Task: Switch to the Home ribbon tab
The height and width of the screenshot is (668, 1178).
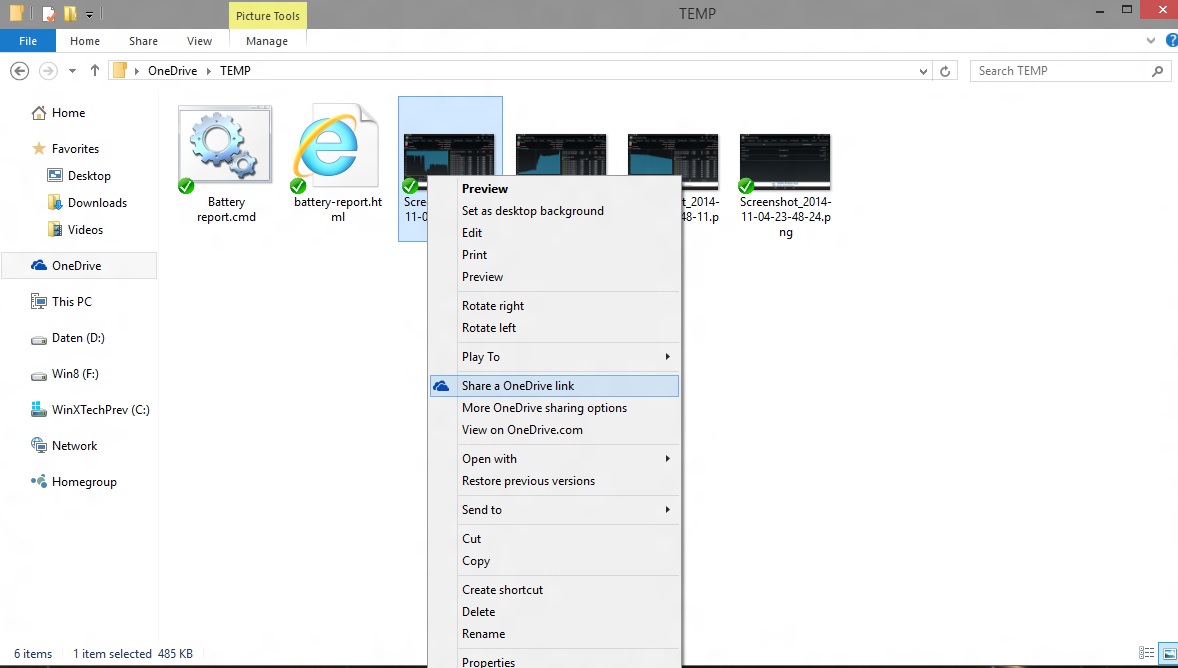Action: (85, 41)
